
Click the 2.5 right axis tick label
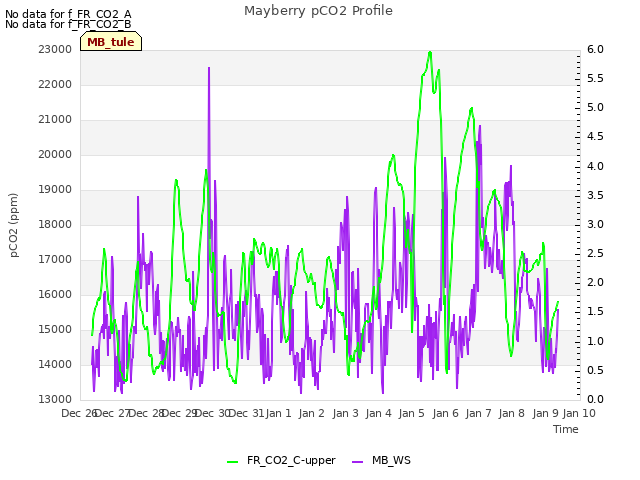tap(595, 253)
